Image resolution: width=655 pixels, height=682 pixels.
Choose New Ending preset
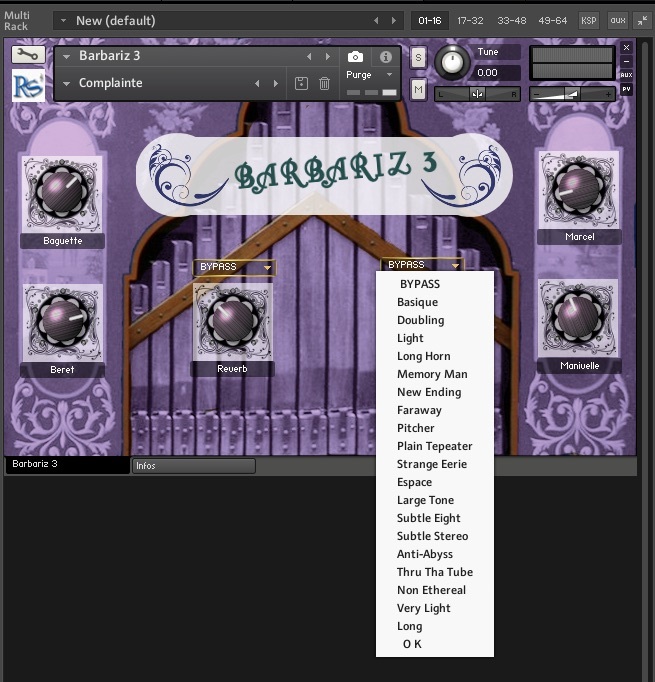point(434,392)
